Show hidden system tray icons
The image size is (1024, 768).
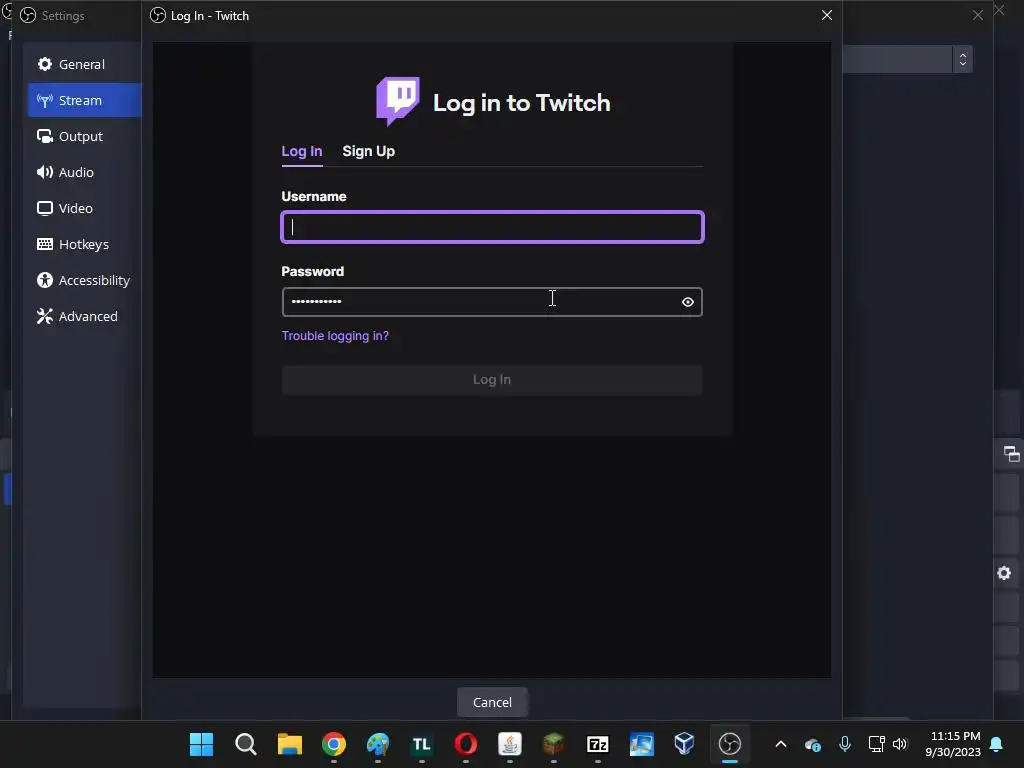(780, 744)
